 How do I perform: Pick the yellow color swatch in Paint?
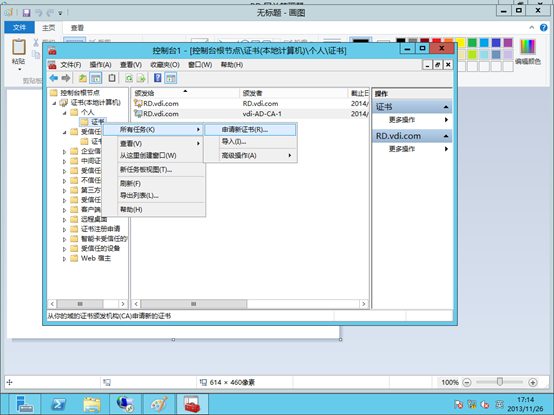[460, 43]
